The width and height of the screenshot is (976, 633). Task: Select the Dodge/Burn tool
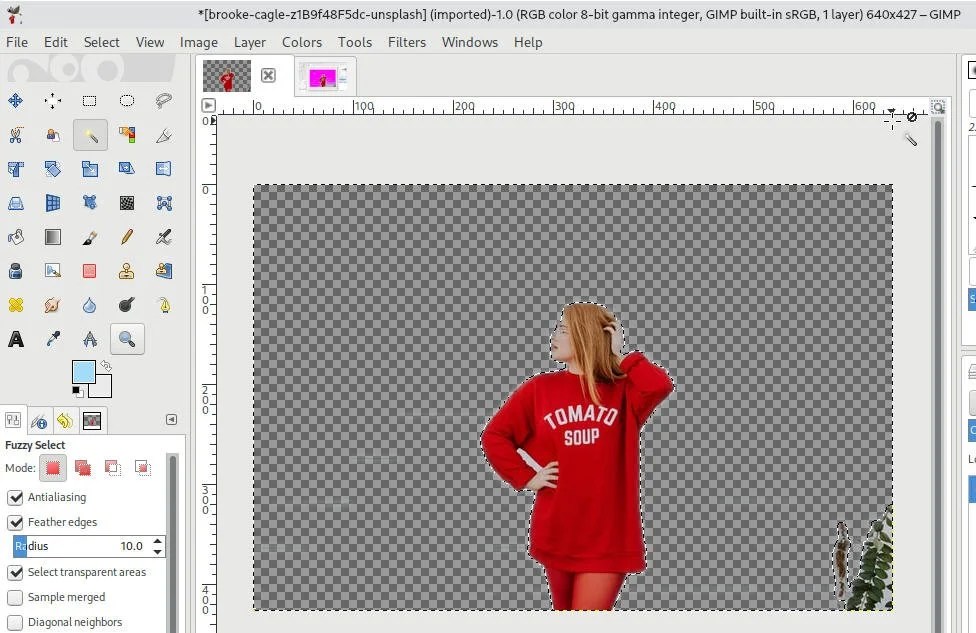pyautogui.click(x=127, y=305)
